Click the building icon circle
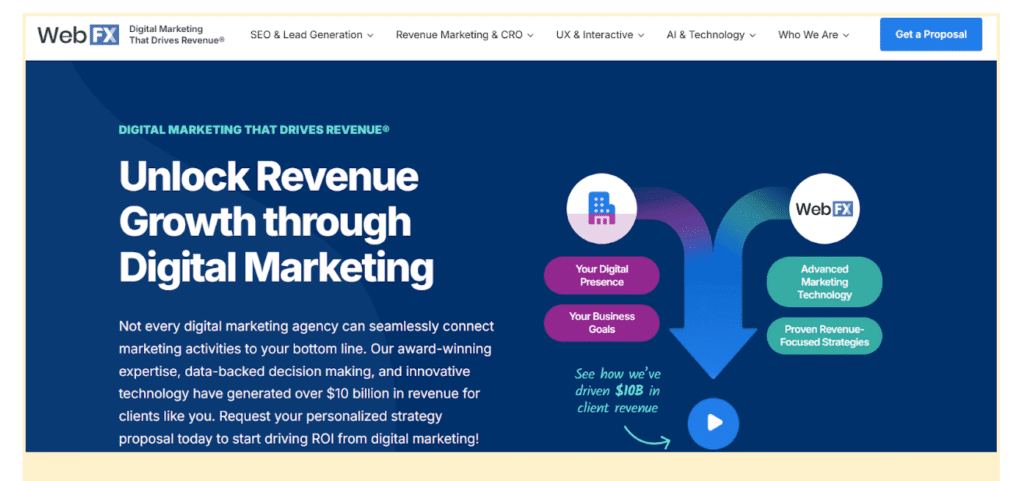Viewport: 1024px width, 481px height. click(602, 208)
